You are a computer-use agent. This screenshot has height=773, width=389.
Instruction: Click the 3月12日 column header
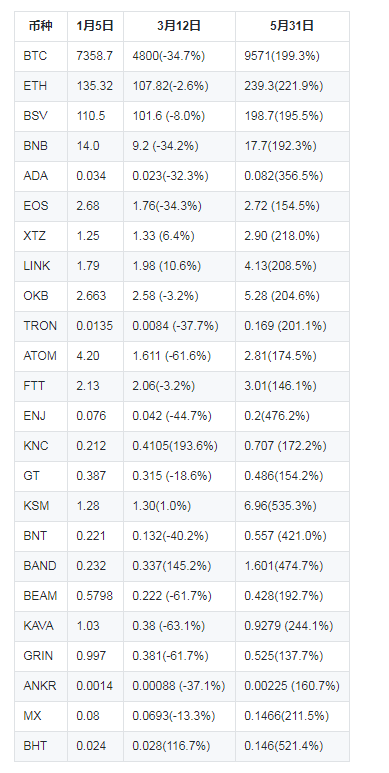click(179, 26)
